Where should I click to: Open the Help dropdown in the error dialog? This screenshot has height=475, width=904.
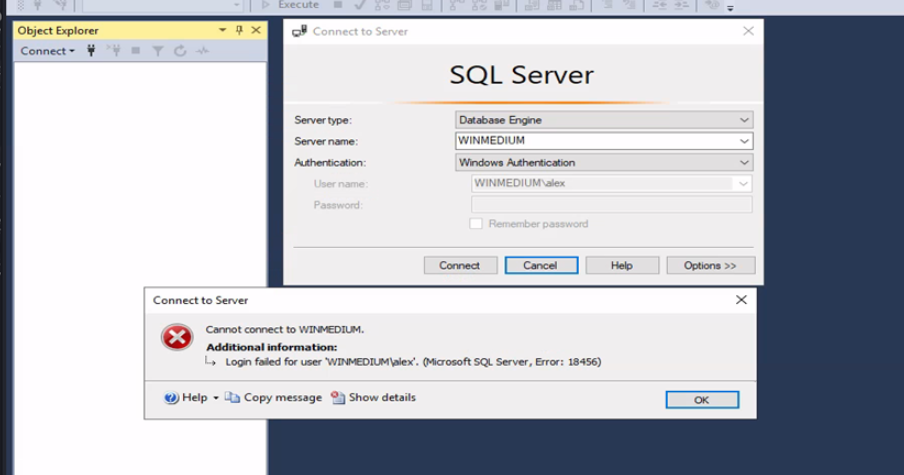point(192,397)
